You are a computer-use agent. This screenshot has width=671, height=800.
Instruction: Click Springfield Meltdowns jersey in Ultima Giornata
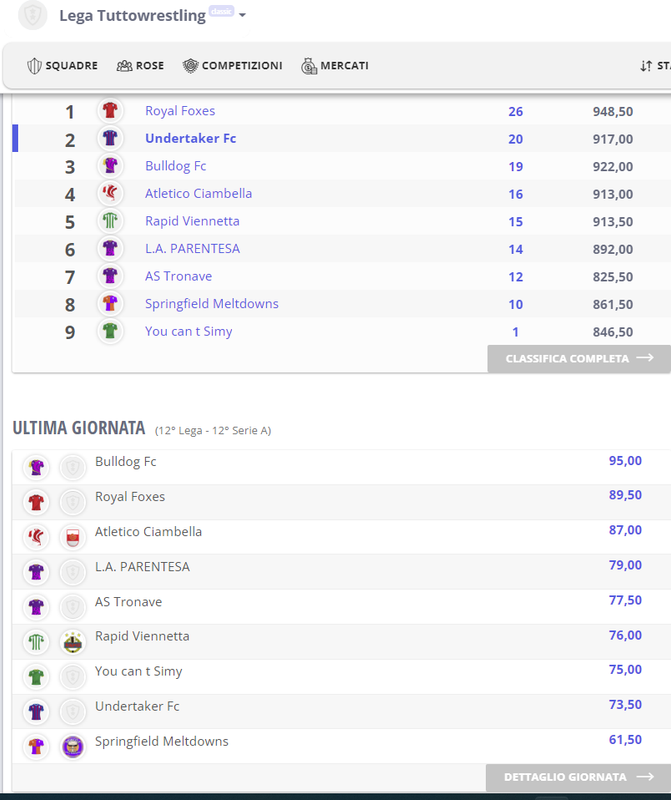(36, 747)
